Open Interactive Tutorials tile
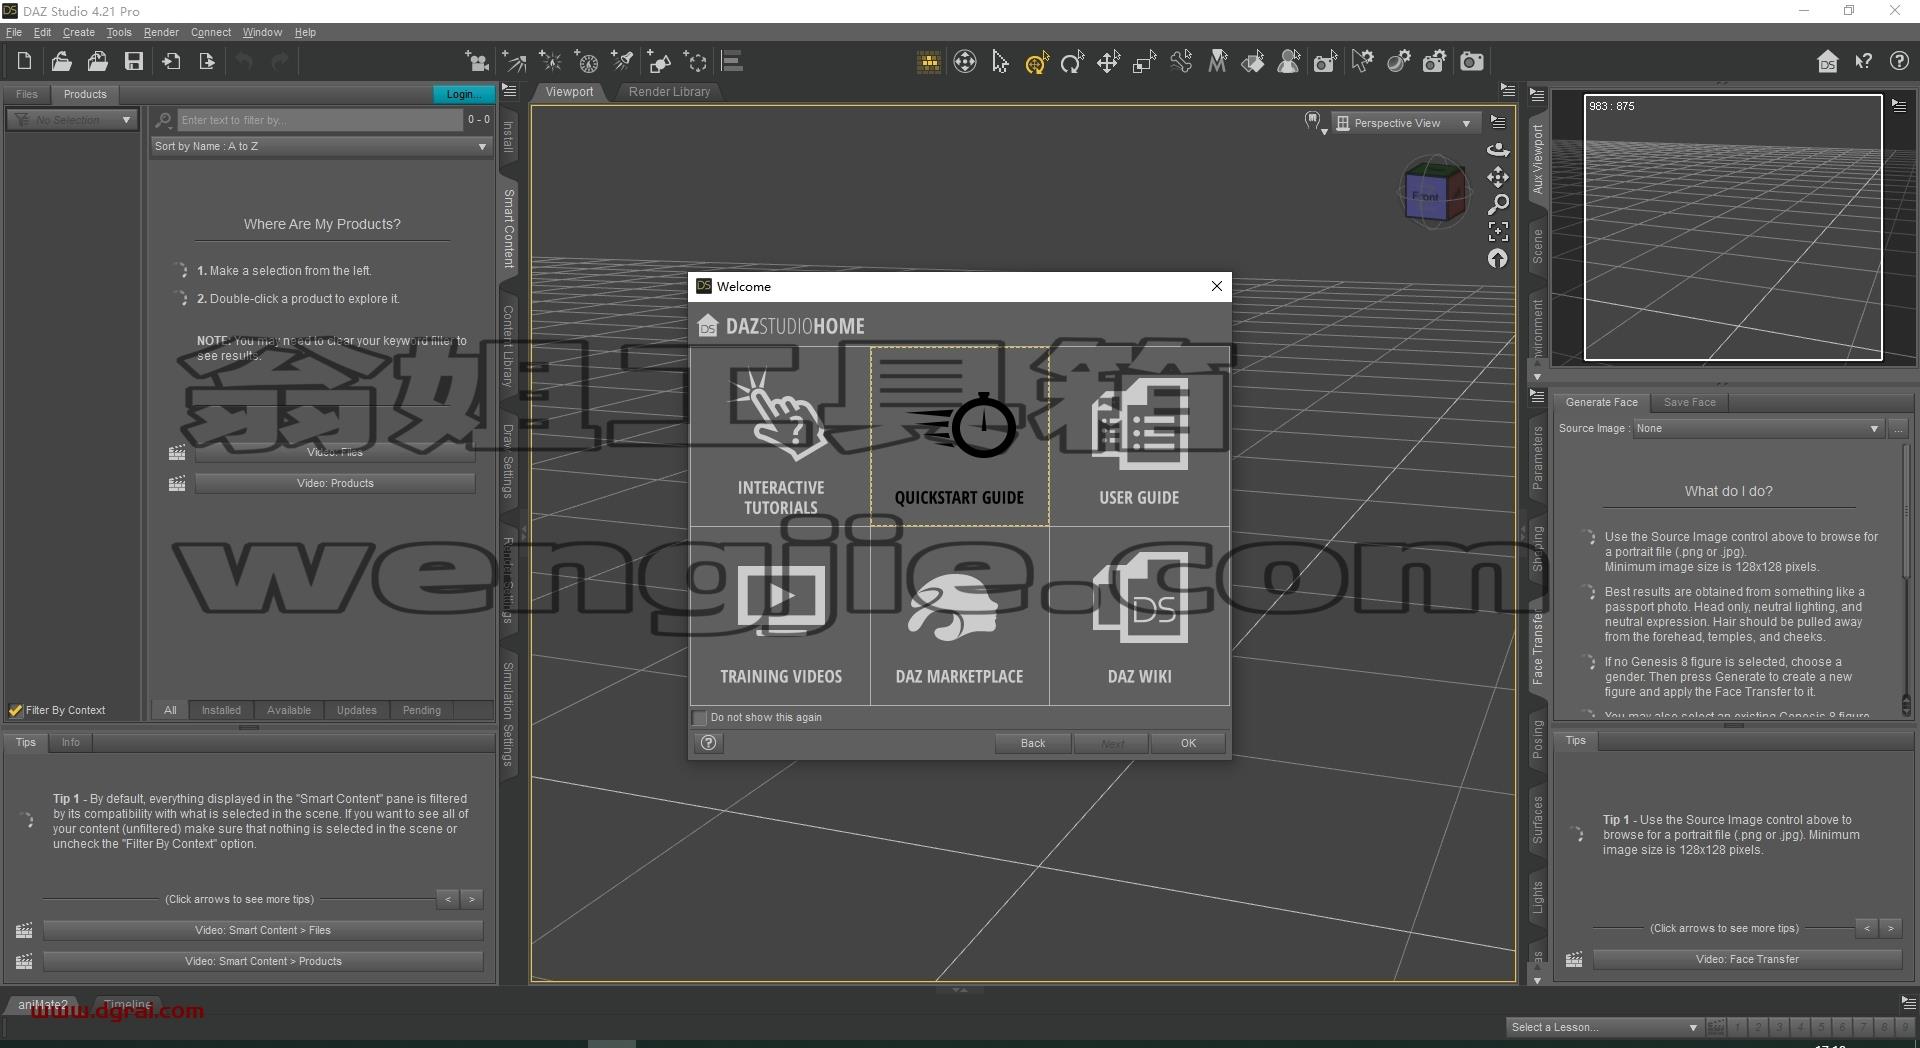 (x=780, y=436)
